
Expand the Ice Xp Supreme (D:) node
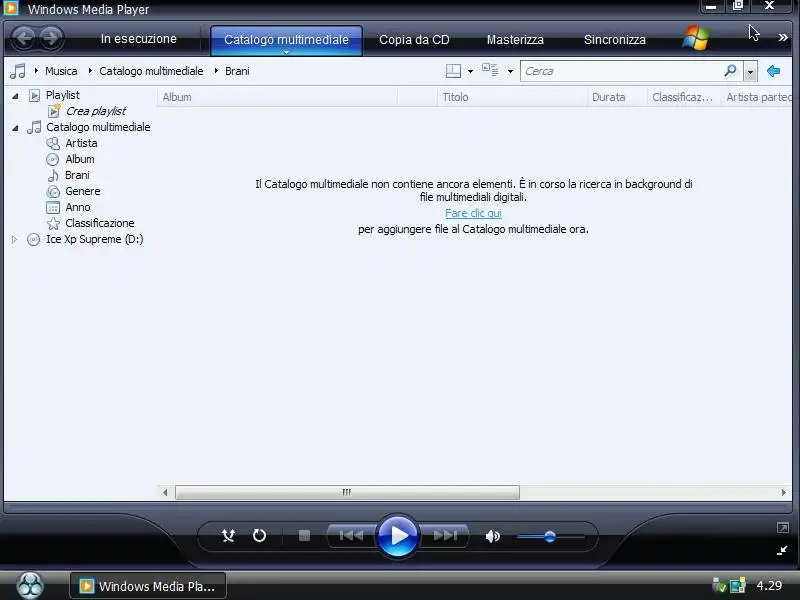click(14, 239)
